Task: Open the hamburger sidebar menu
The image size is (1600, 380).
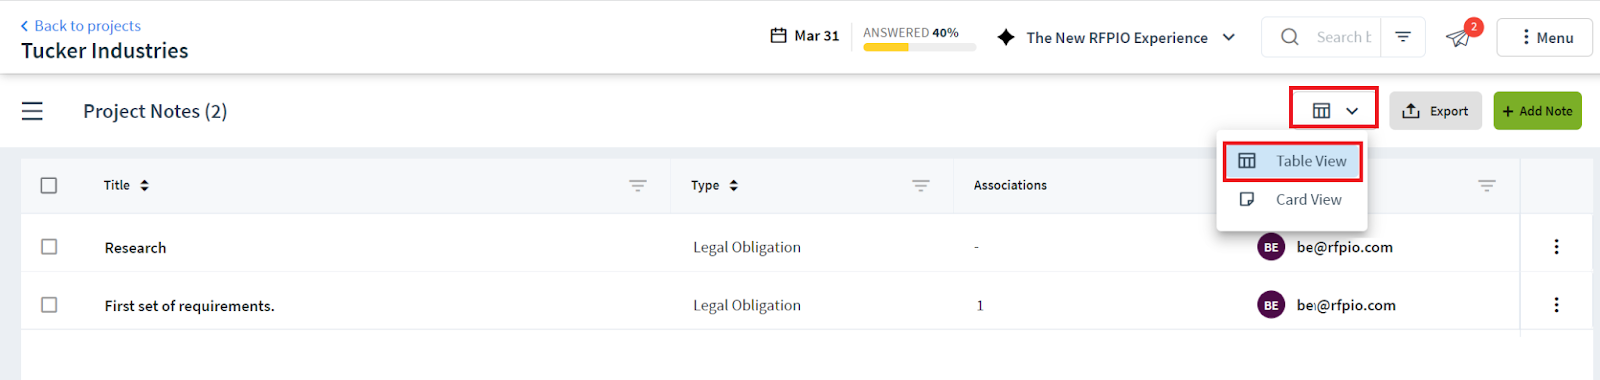Action: [x=32, y=111]
